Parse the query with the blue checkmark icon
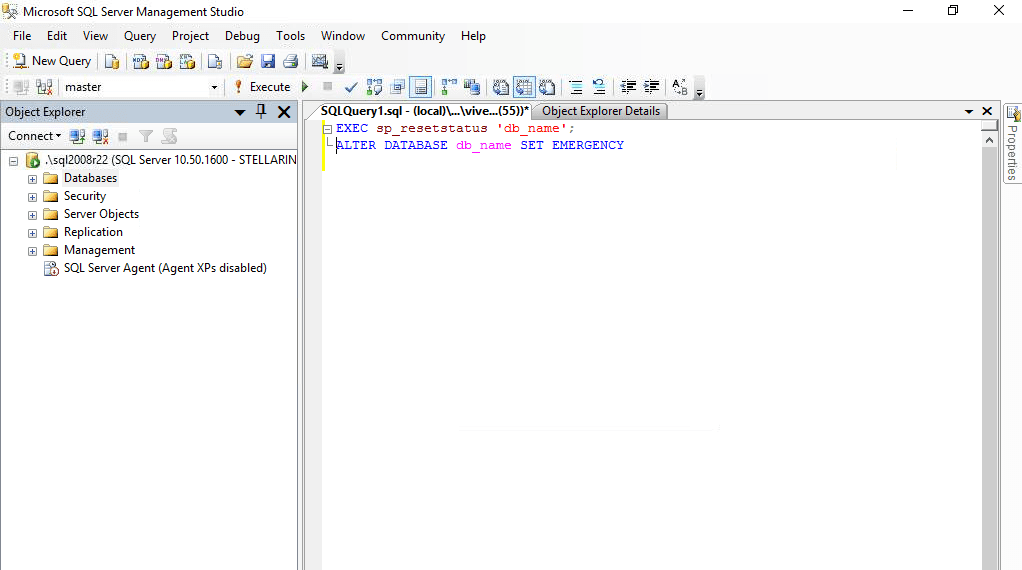 tap(351, 87)
